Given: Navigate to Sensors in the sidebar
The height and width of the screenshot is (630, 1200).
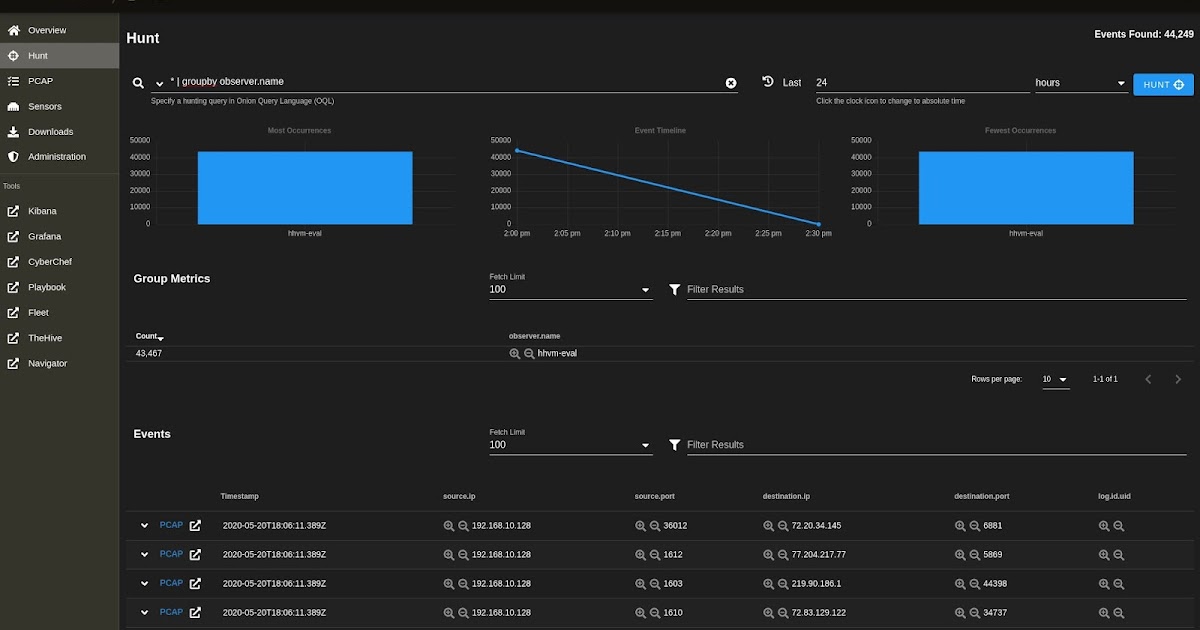Looking at the screenshot, I should tap(45, 106).
